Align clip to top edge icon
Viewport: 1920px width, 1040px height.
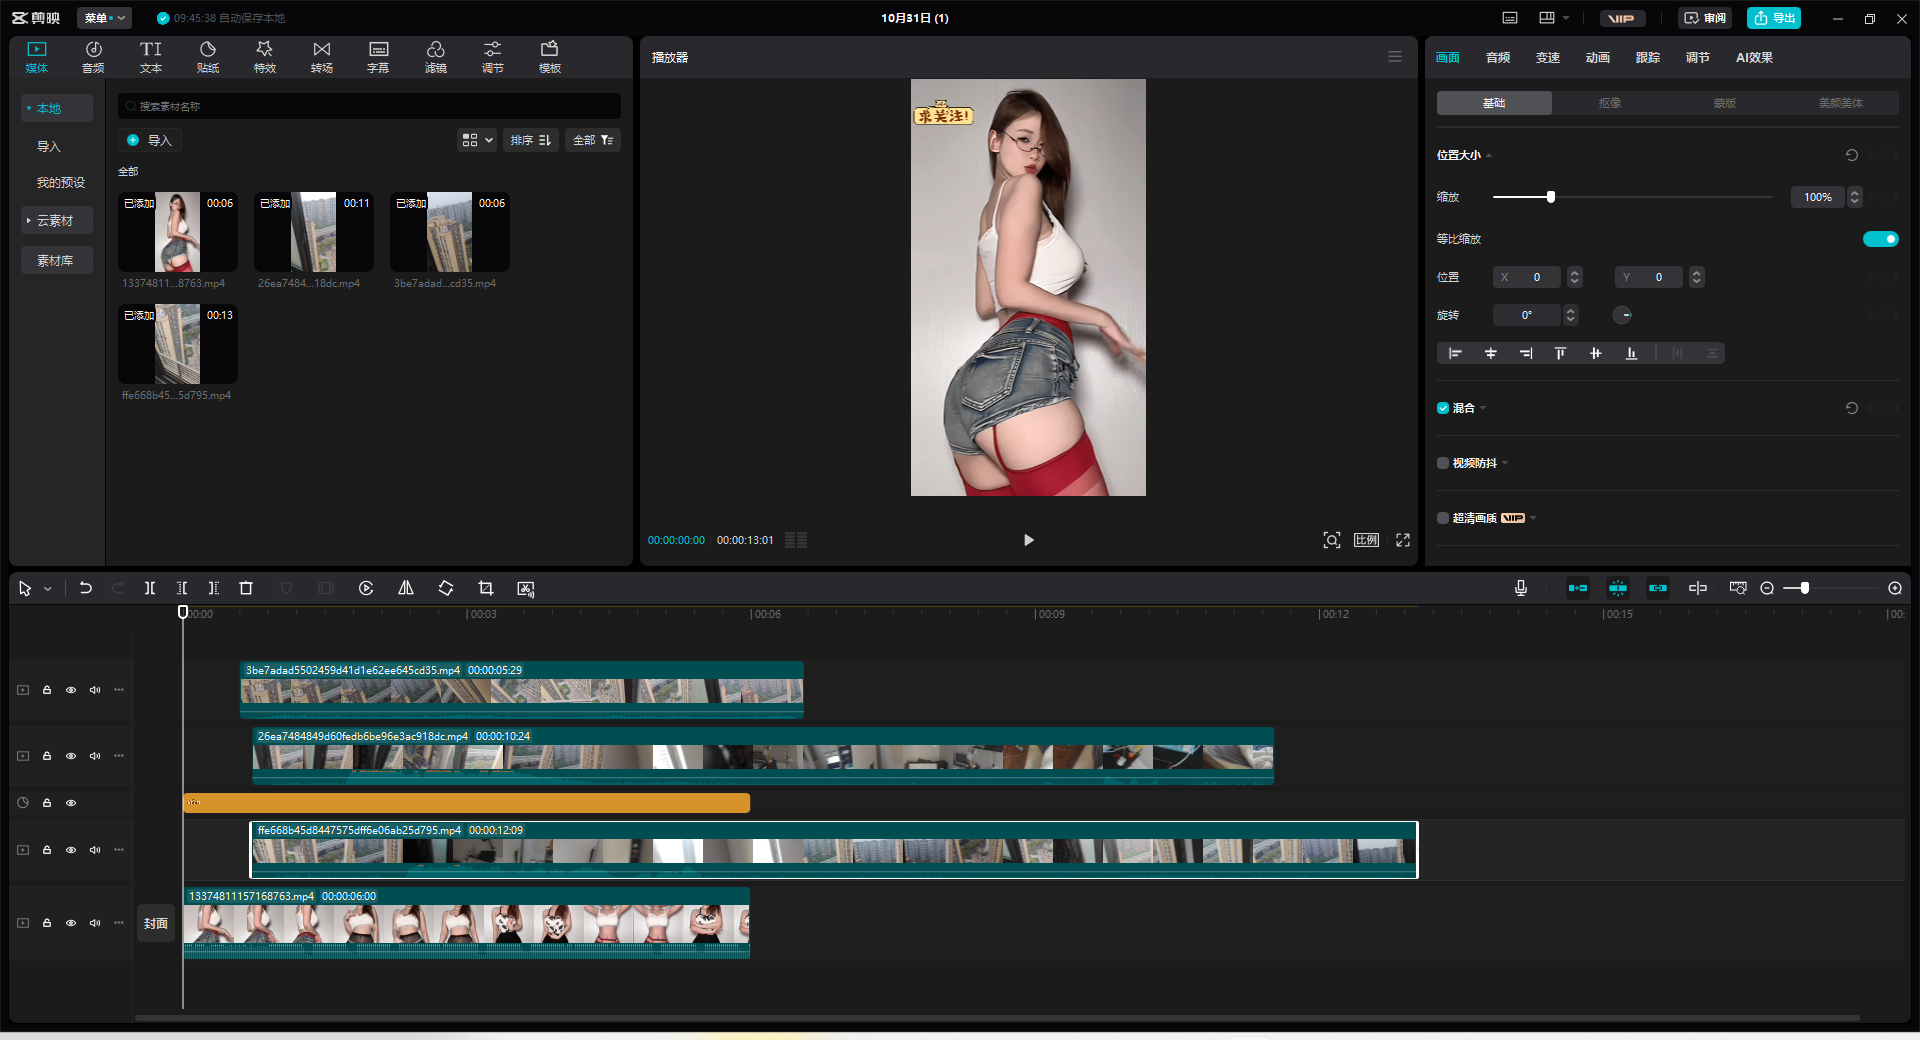[x=1560, y=353]
